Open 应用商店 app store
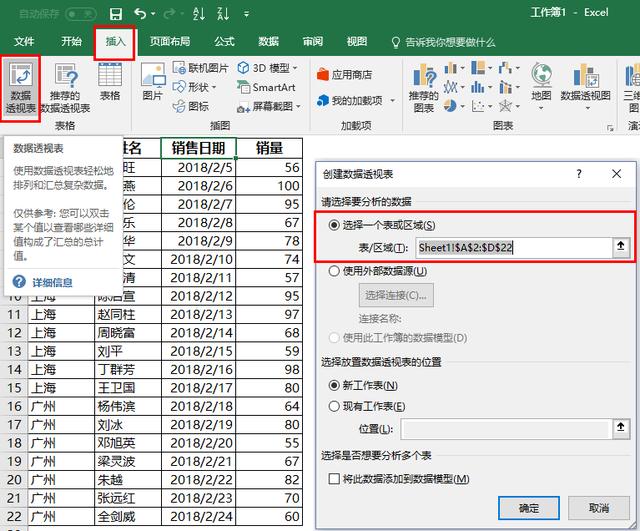 [343, 74]
